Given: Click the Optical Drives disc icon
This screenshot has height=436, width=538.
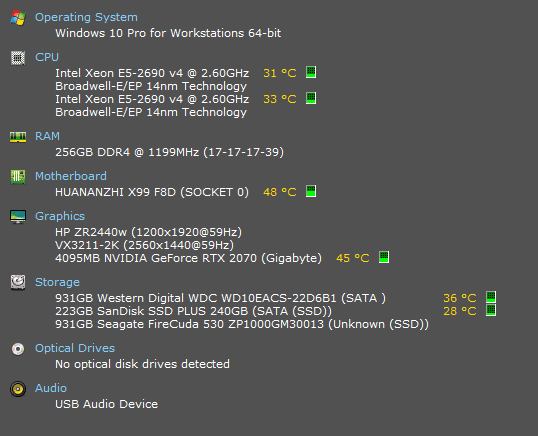Looking at the screenshot, I should click(x=18, y=349).
